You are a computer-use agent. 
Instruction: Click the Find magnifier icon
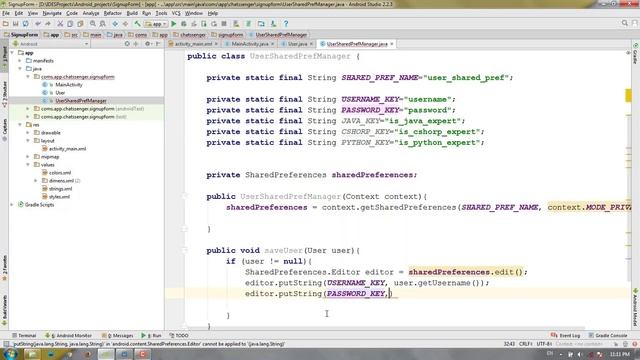(93, 24)
